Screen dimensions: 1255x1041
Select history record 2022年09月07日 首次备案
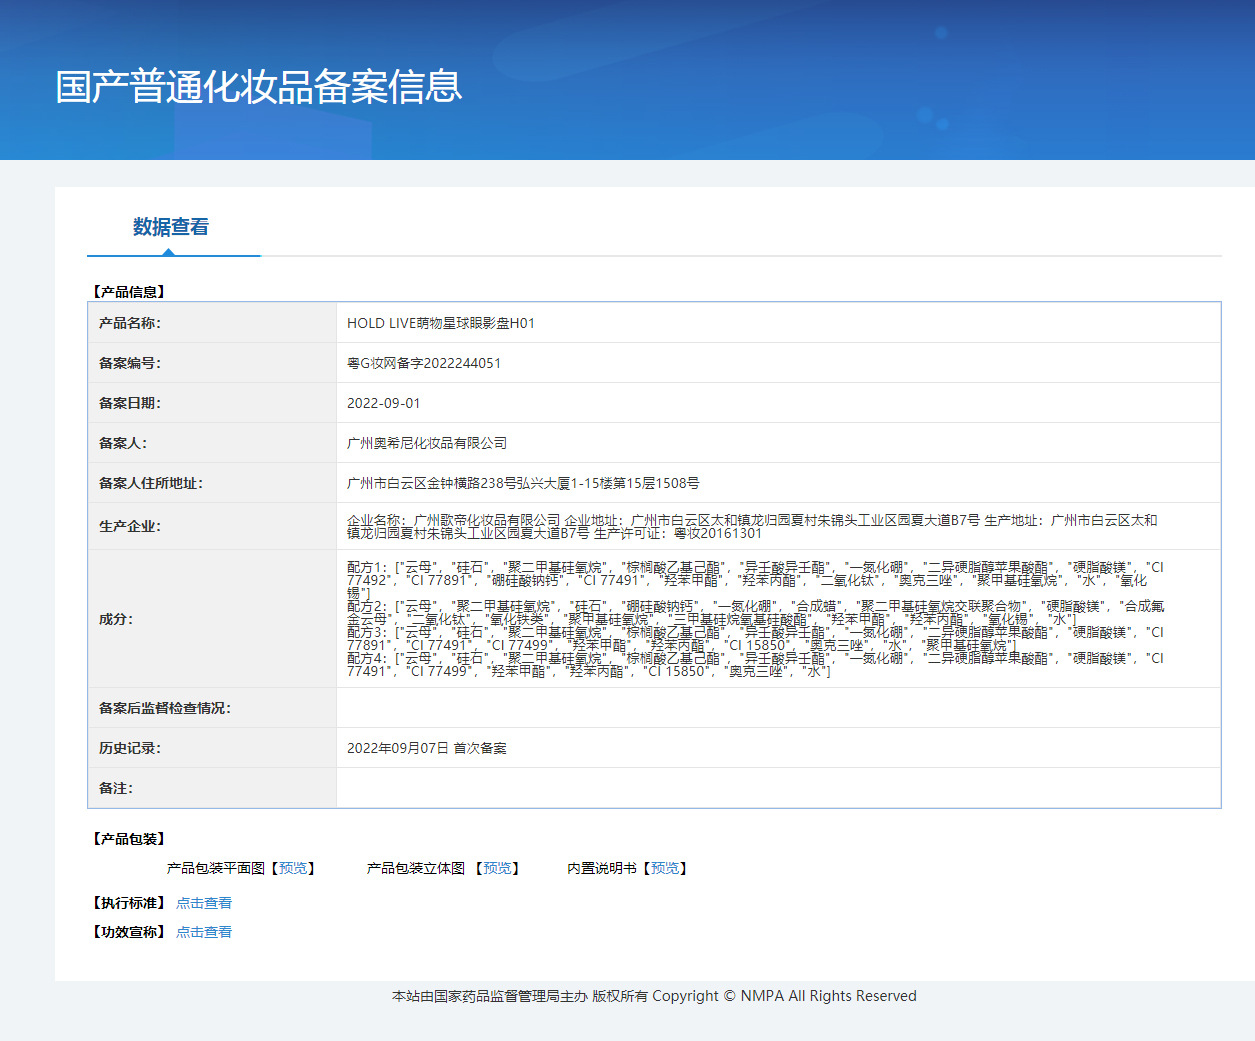pos(427,748)
